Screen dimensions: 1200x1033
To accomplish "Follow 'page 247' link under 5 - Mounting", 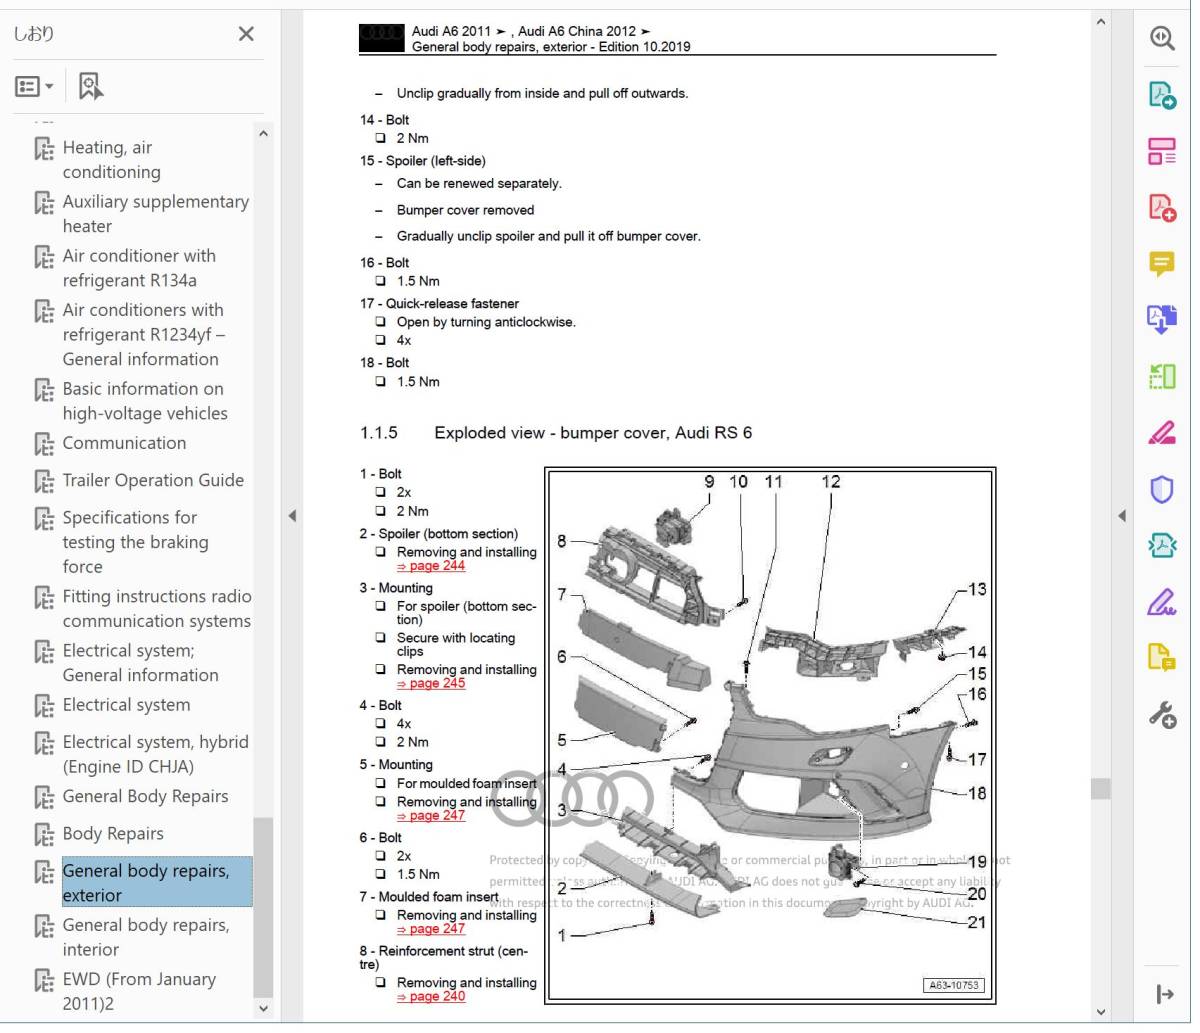I will (x=431, y=816).
